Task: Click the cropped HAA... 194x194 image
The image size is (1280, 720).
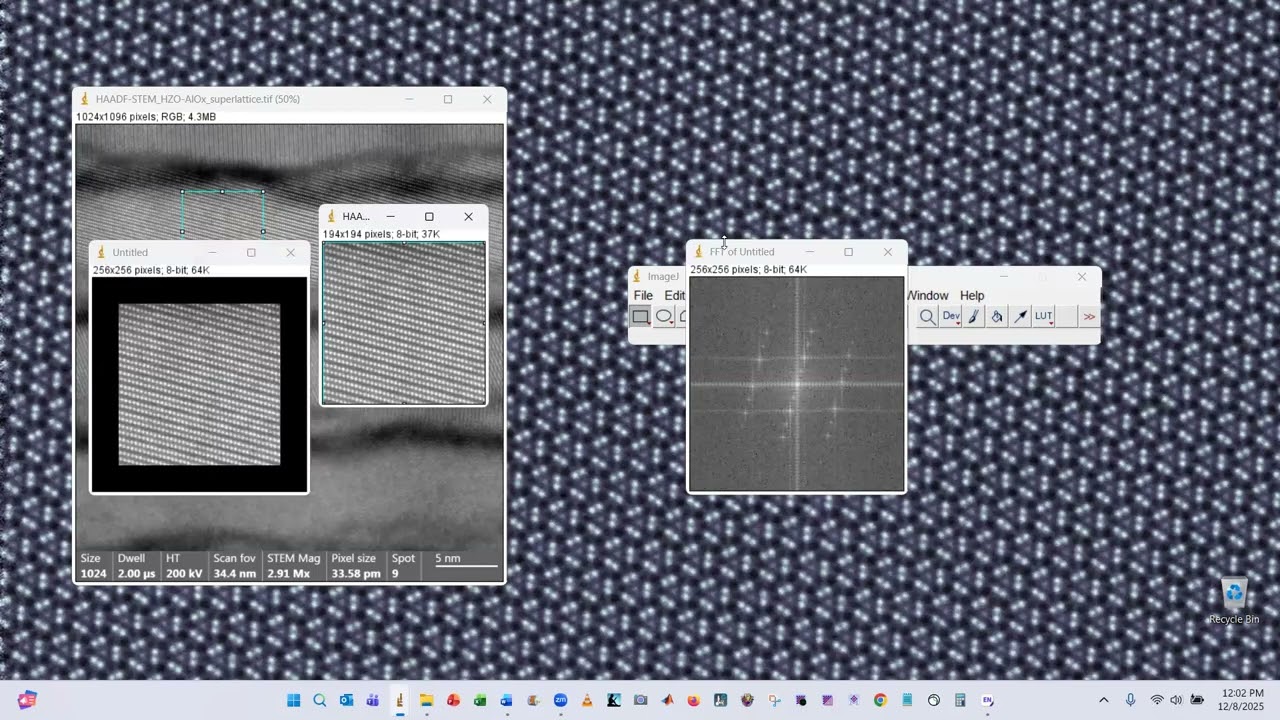Action: click(x=404, y=323)
